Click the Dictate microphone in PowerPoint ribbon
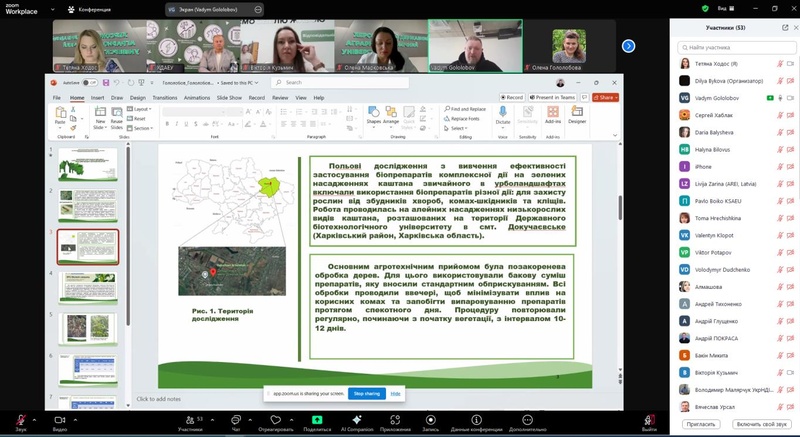This screenshot has height=437, width=800. tap(503, 113)
